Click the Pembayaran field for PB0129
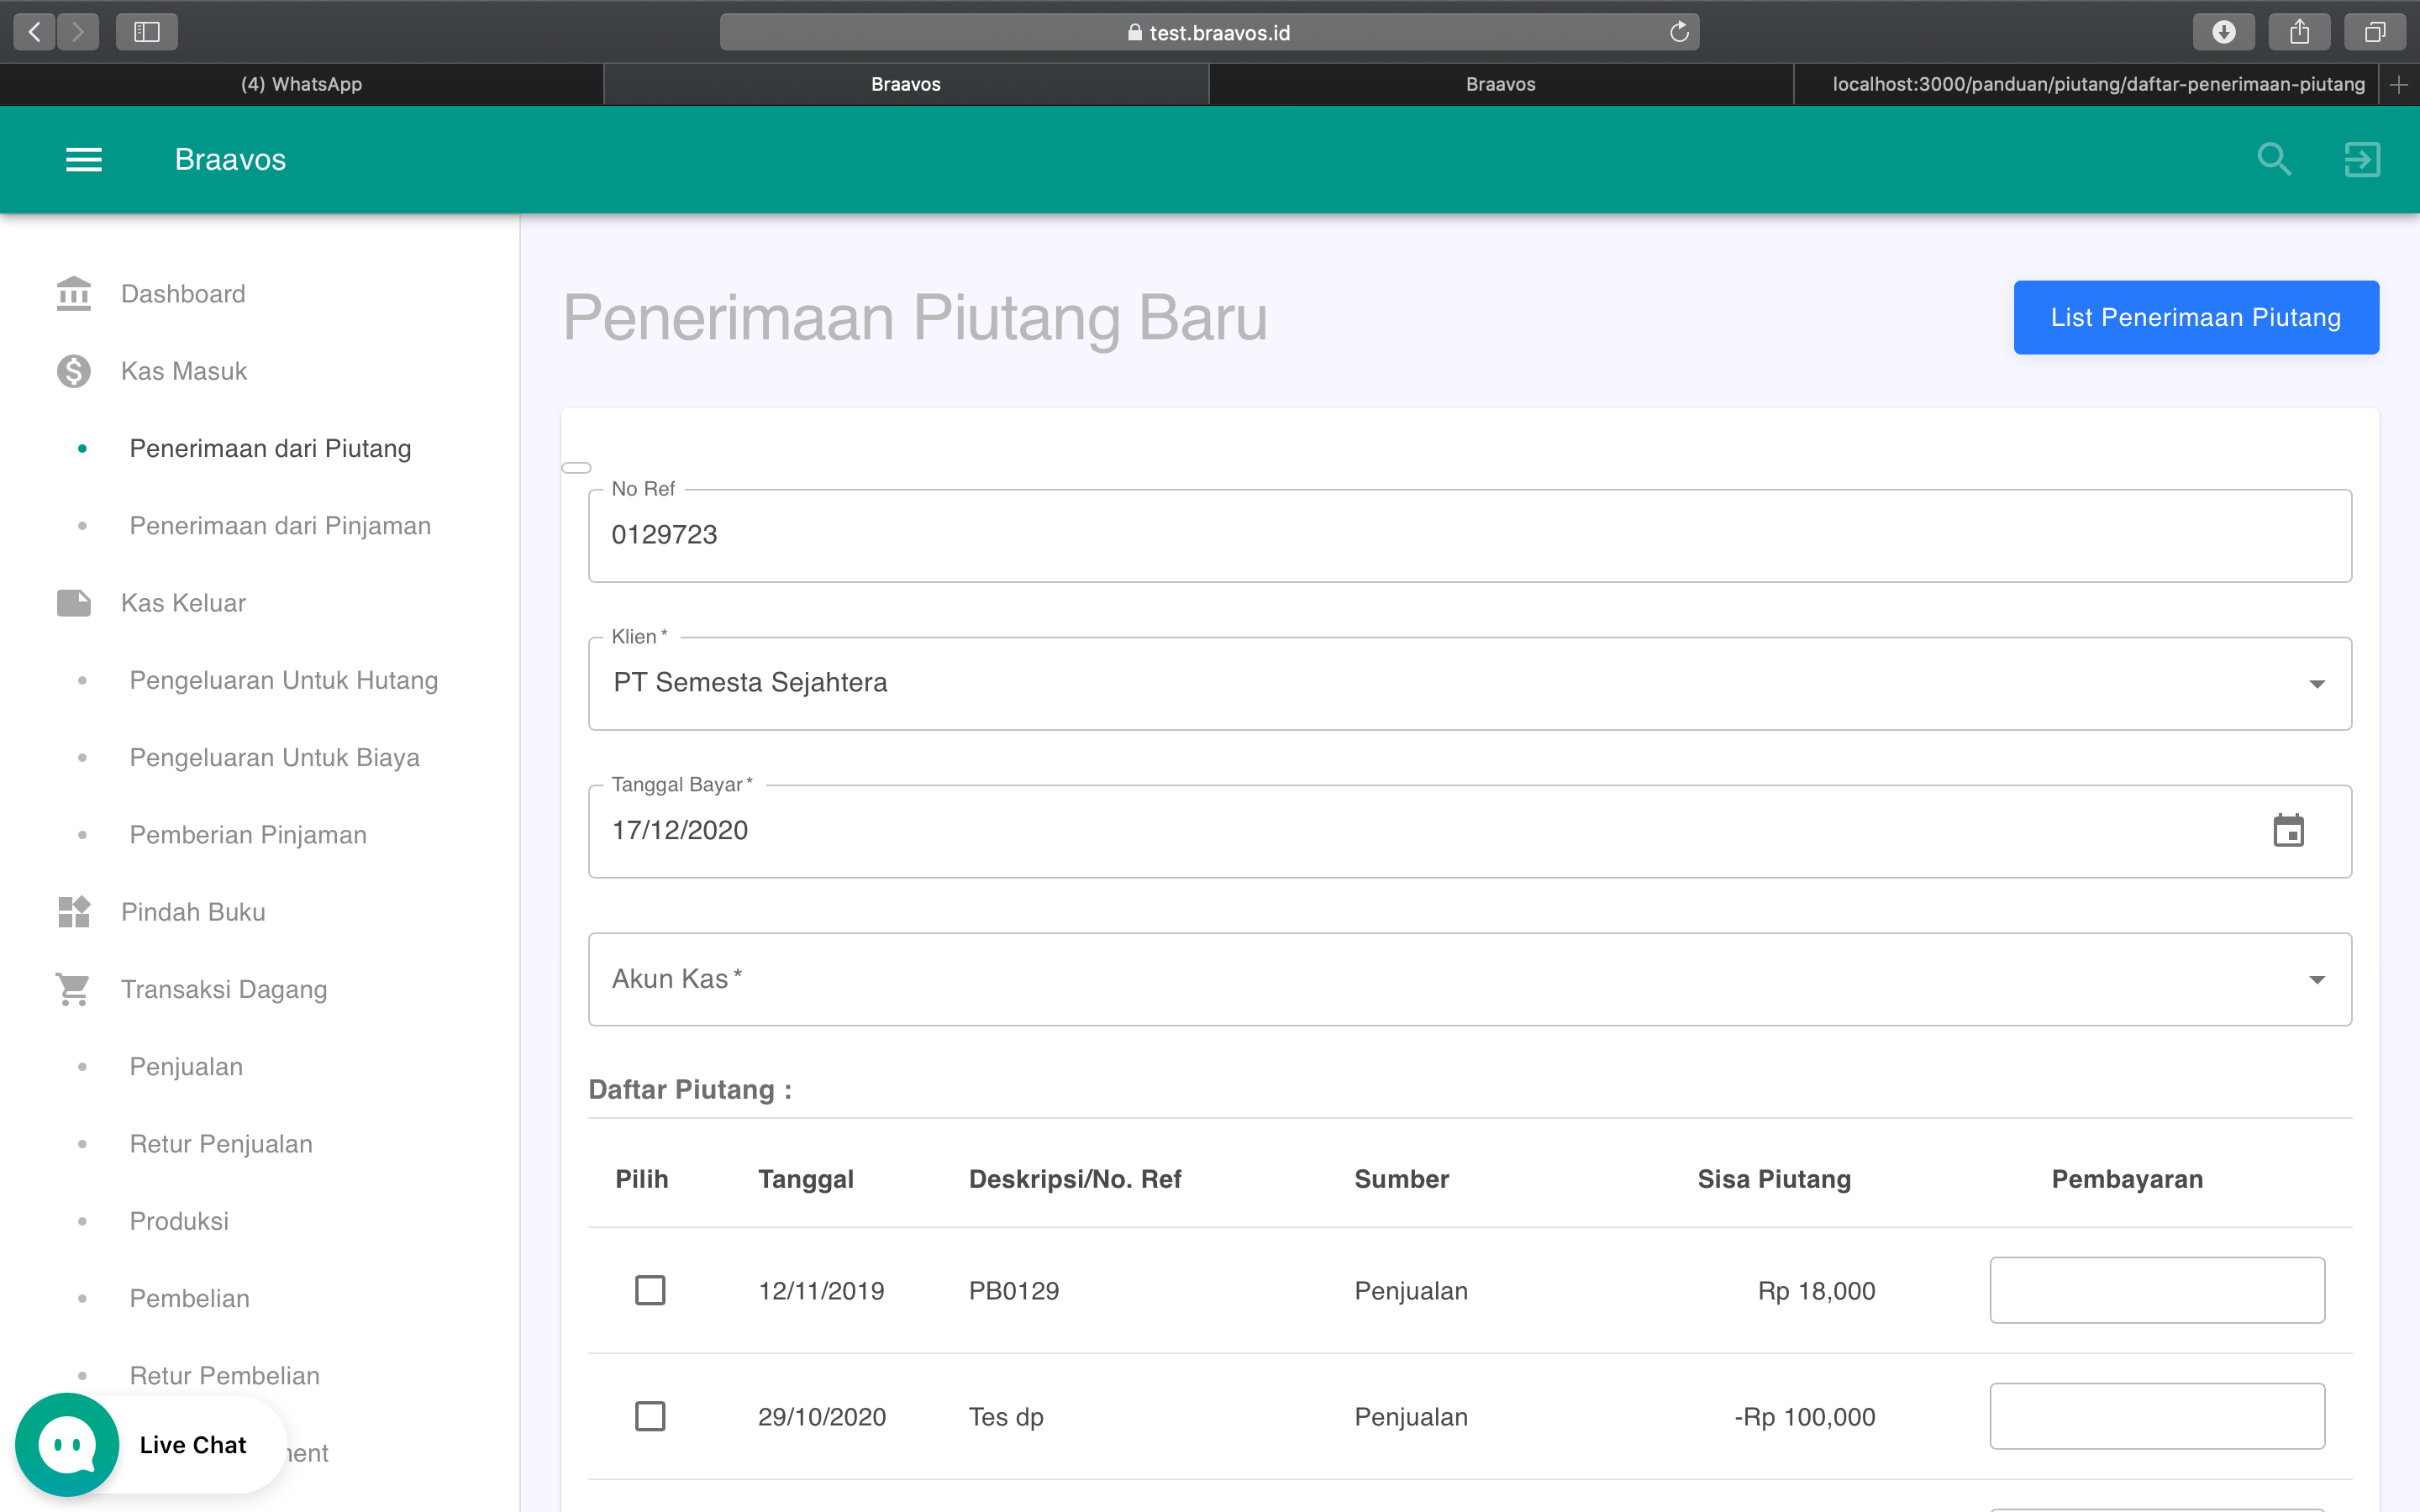Viewport: 2420px width, 1512px height. tap(2157, 1290)
